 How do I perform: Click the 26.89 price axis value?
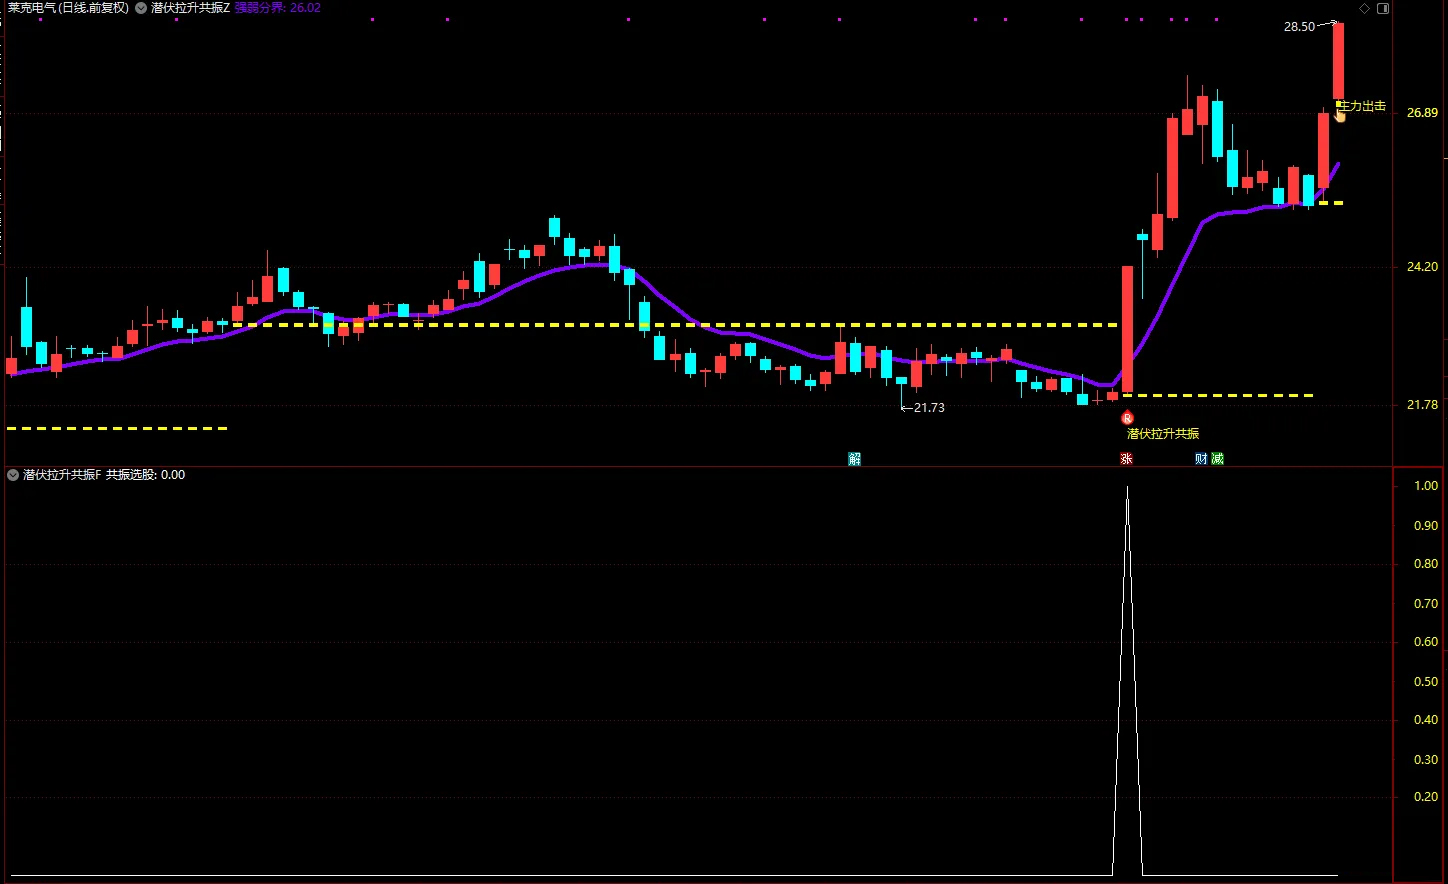[x=1422, y=113]
